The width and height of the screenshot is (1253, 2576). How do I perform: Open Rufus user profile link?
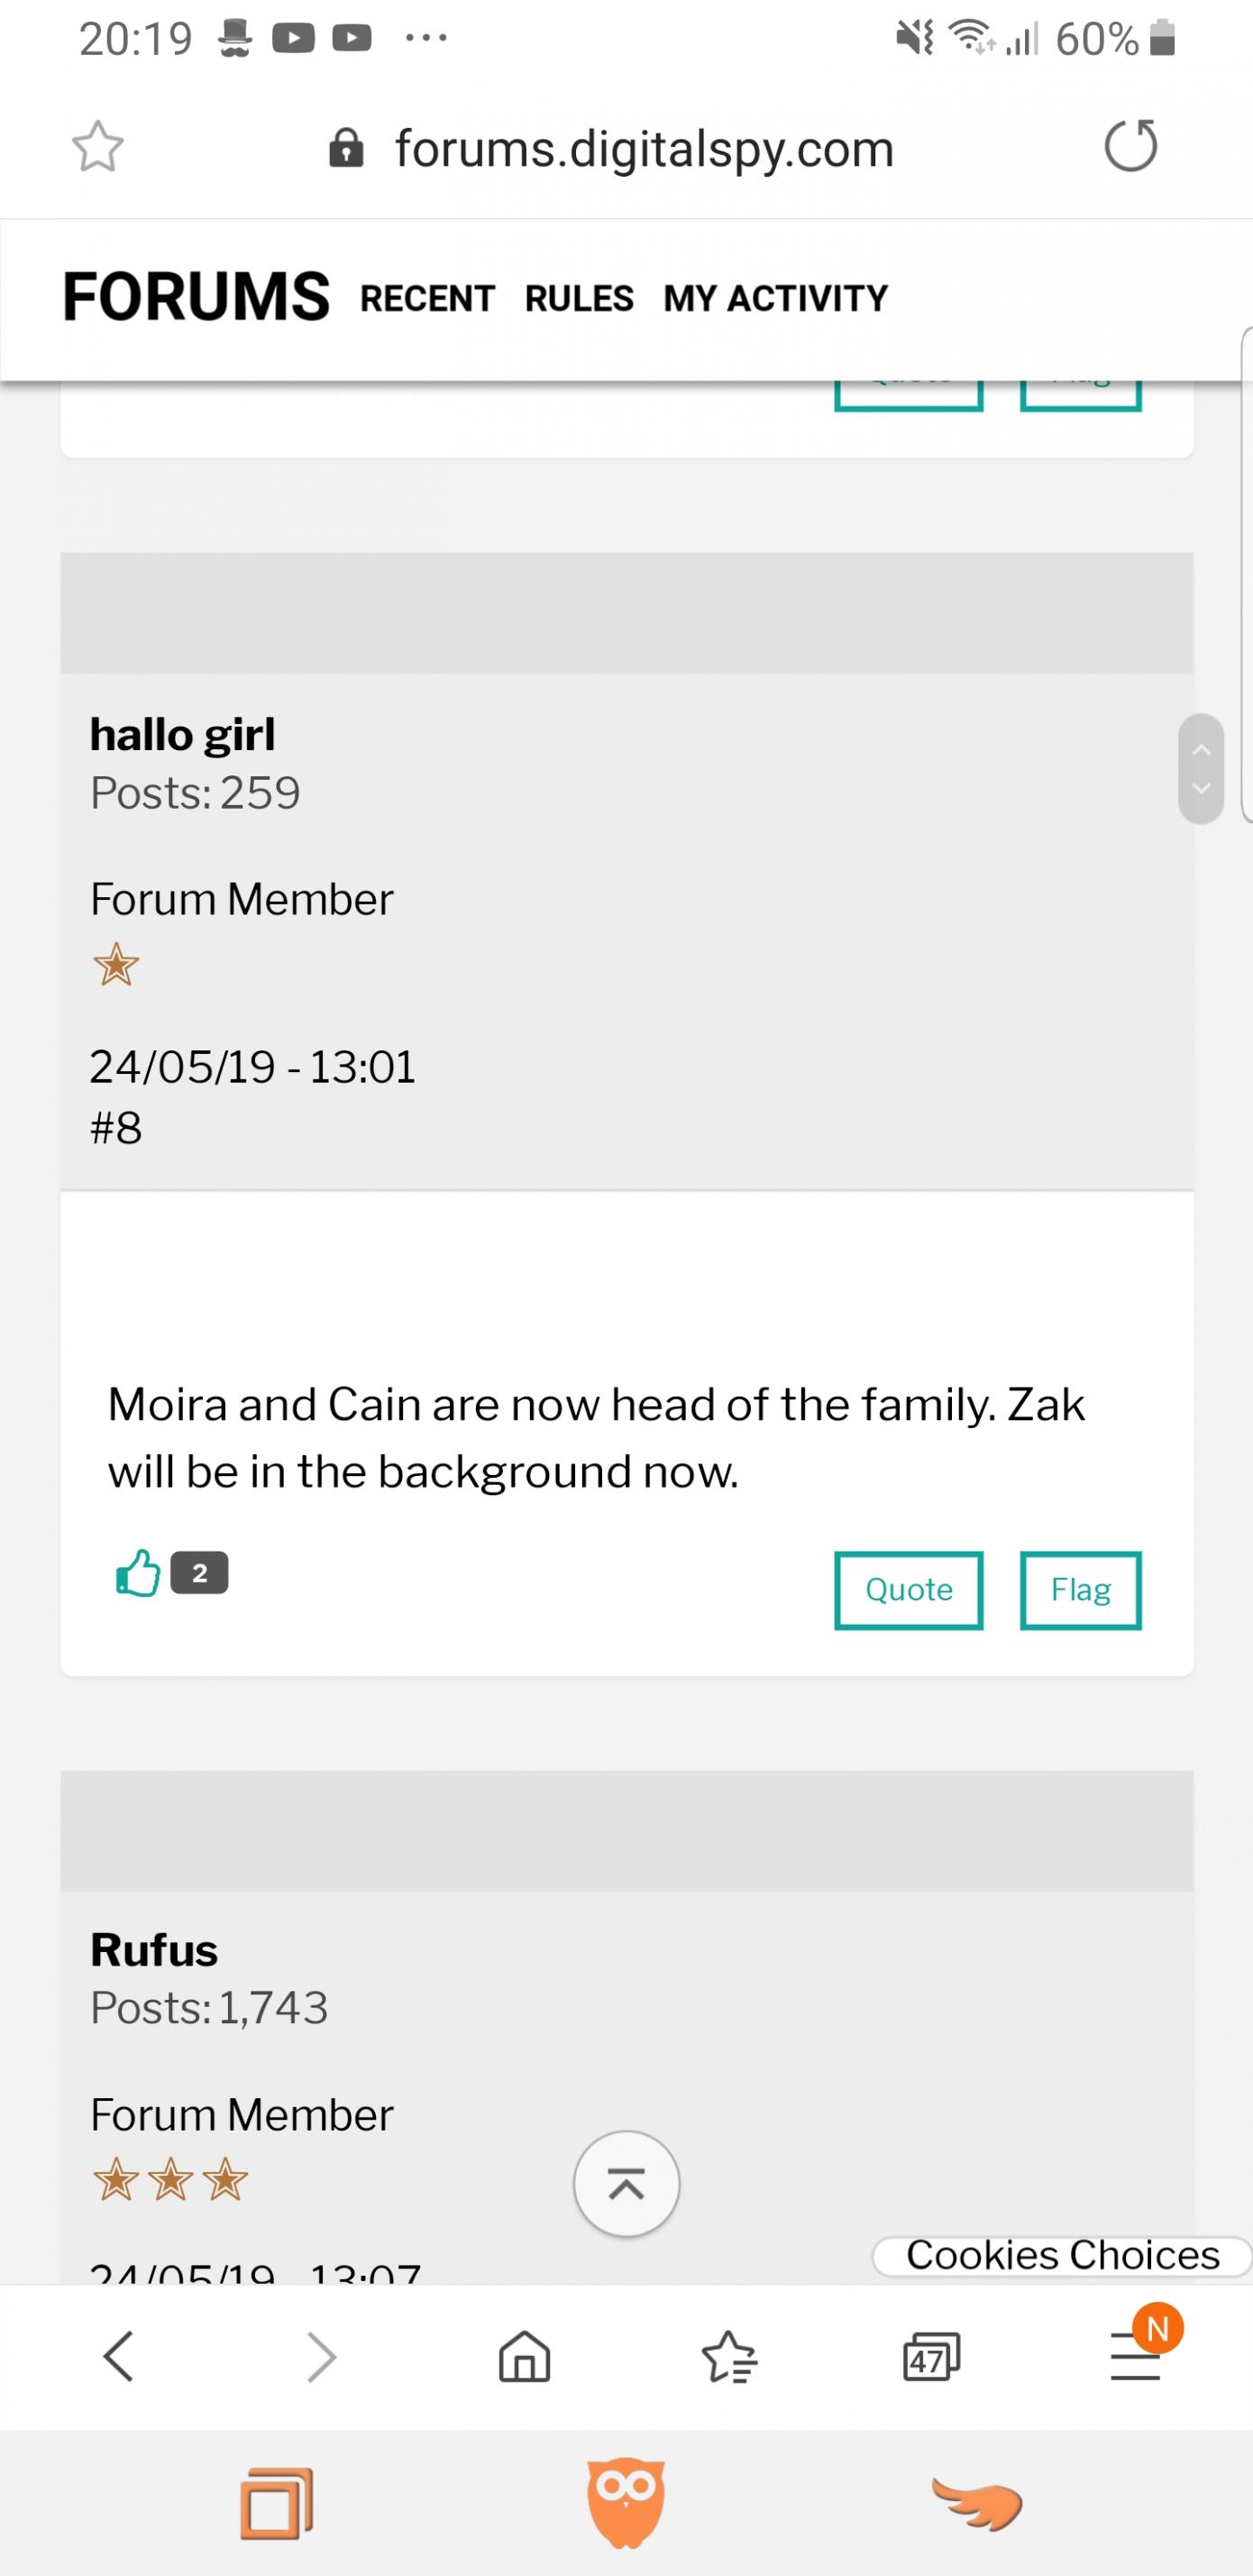click(154, 1950)
